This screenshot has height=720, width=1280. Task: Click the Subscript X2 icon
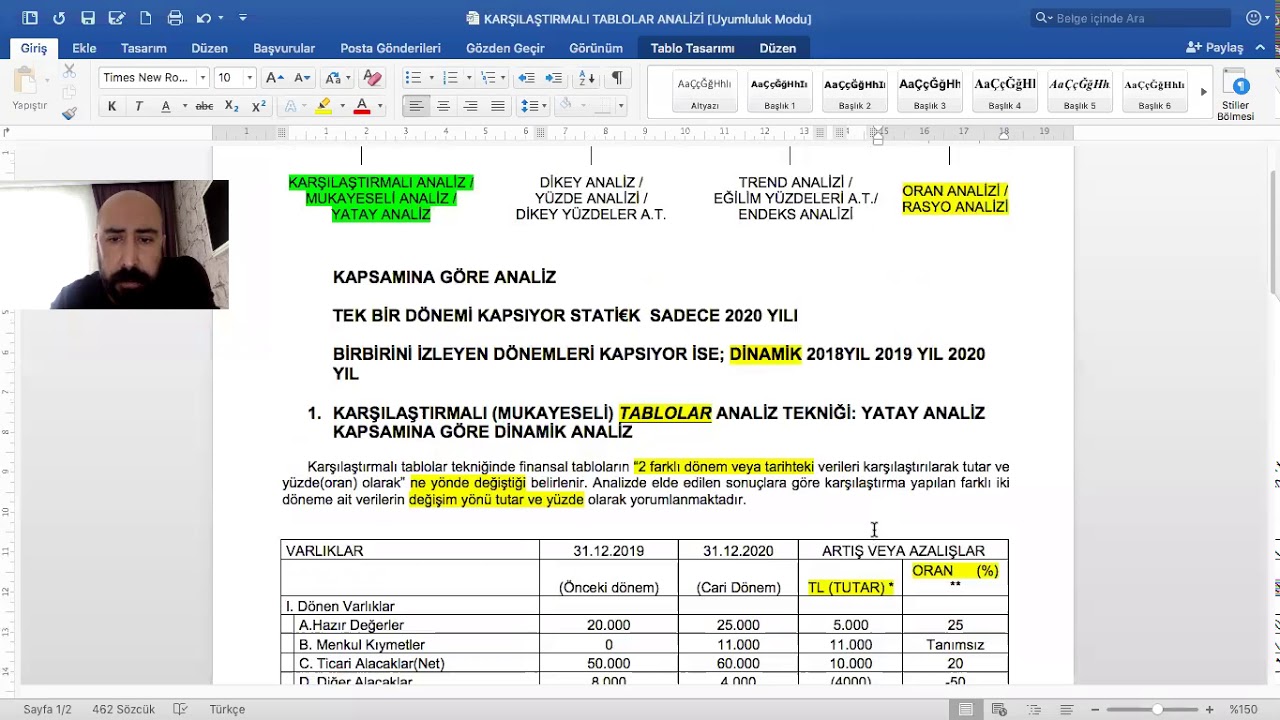[x=231, y=106]
